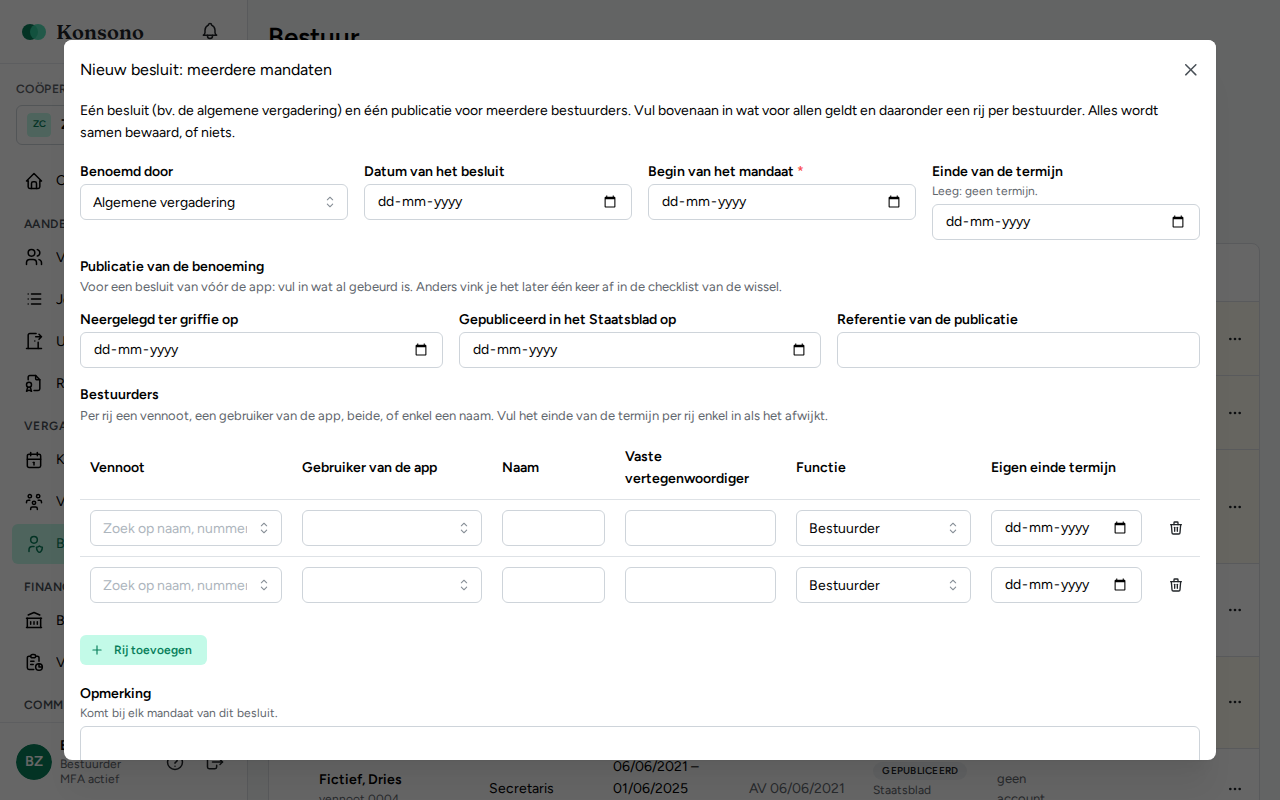The width and height of the screenshot is (1280, 800).
Task: Open Functie dropdown in the second row
Action: click(x=883, y=585)
